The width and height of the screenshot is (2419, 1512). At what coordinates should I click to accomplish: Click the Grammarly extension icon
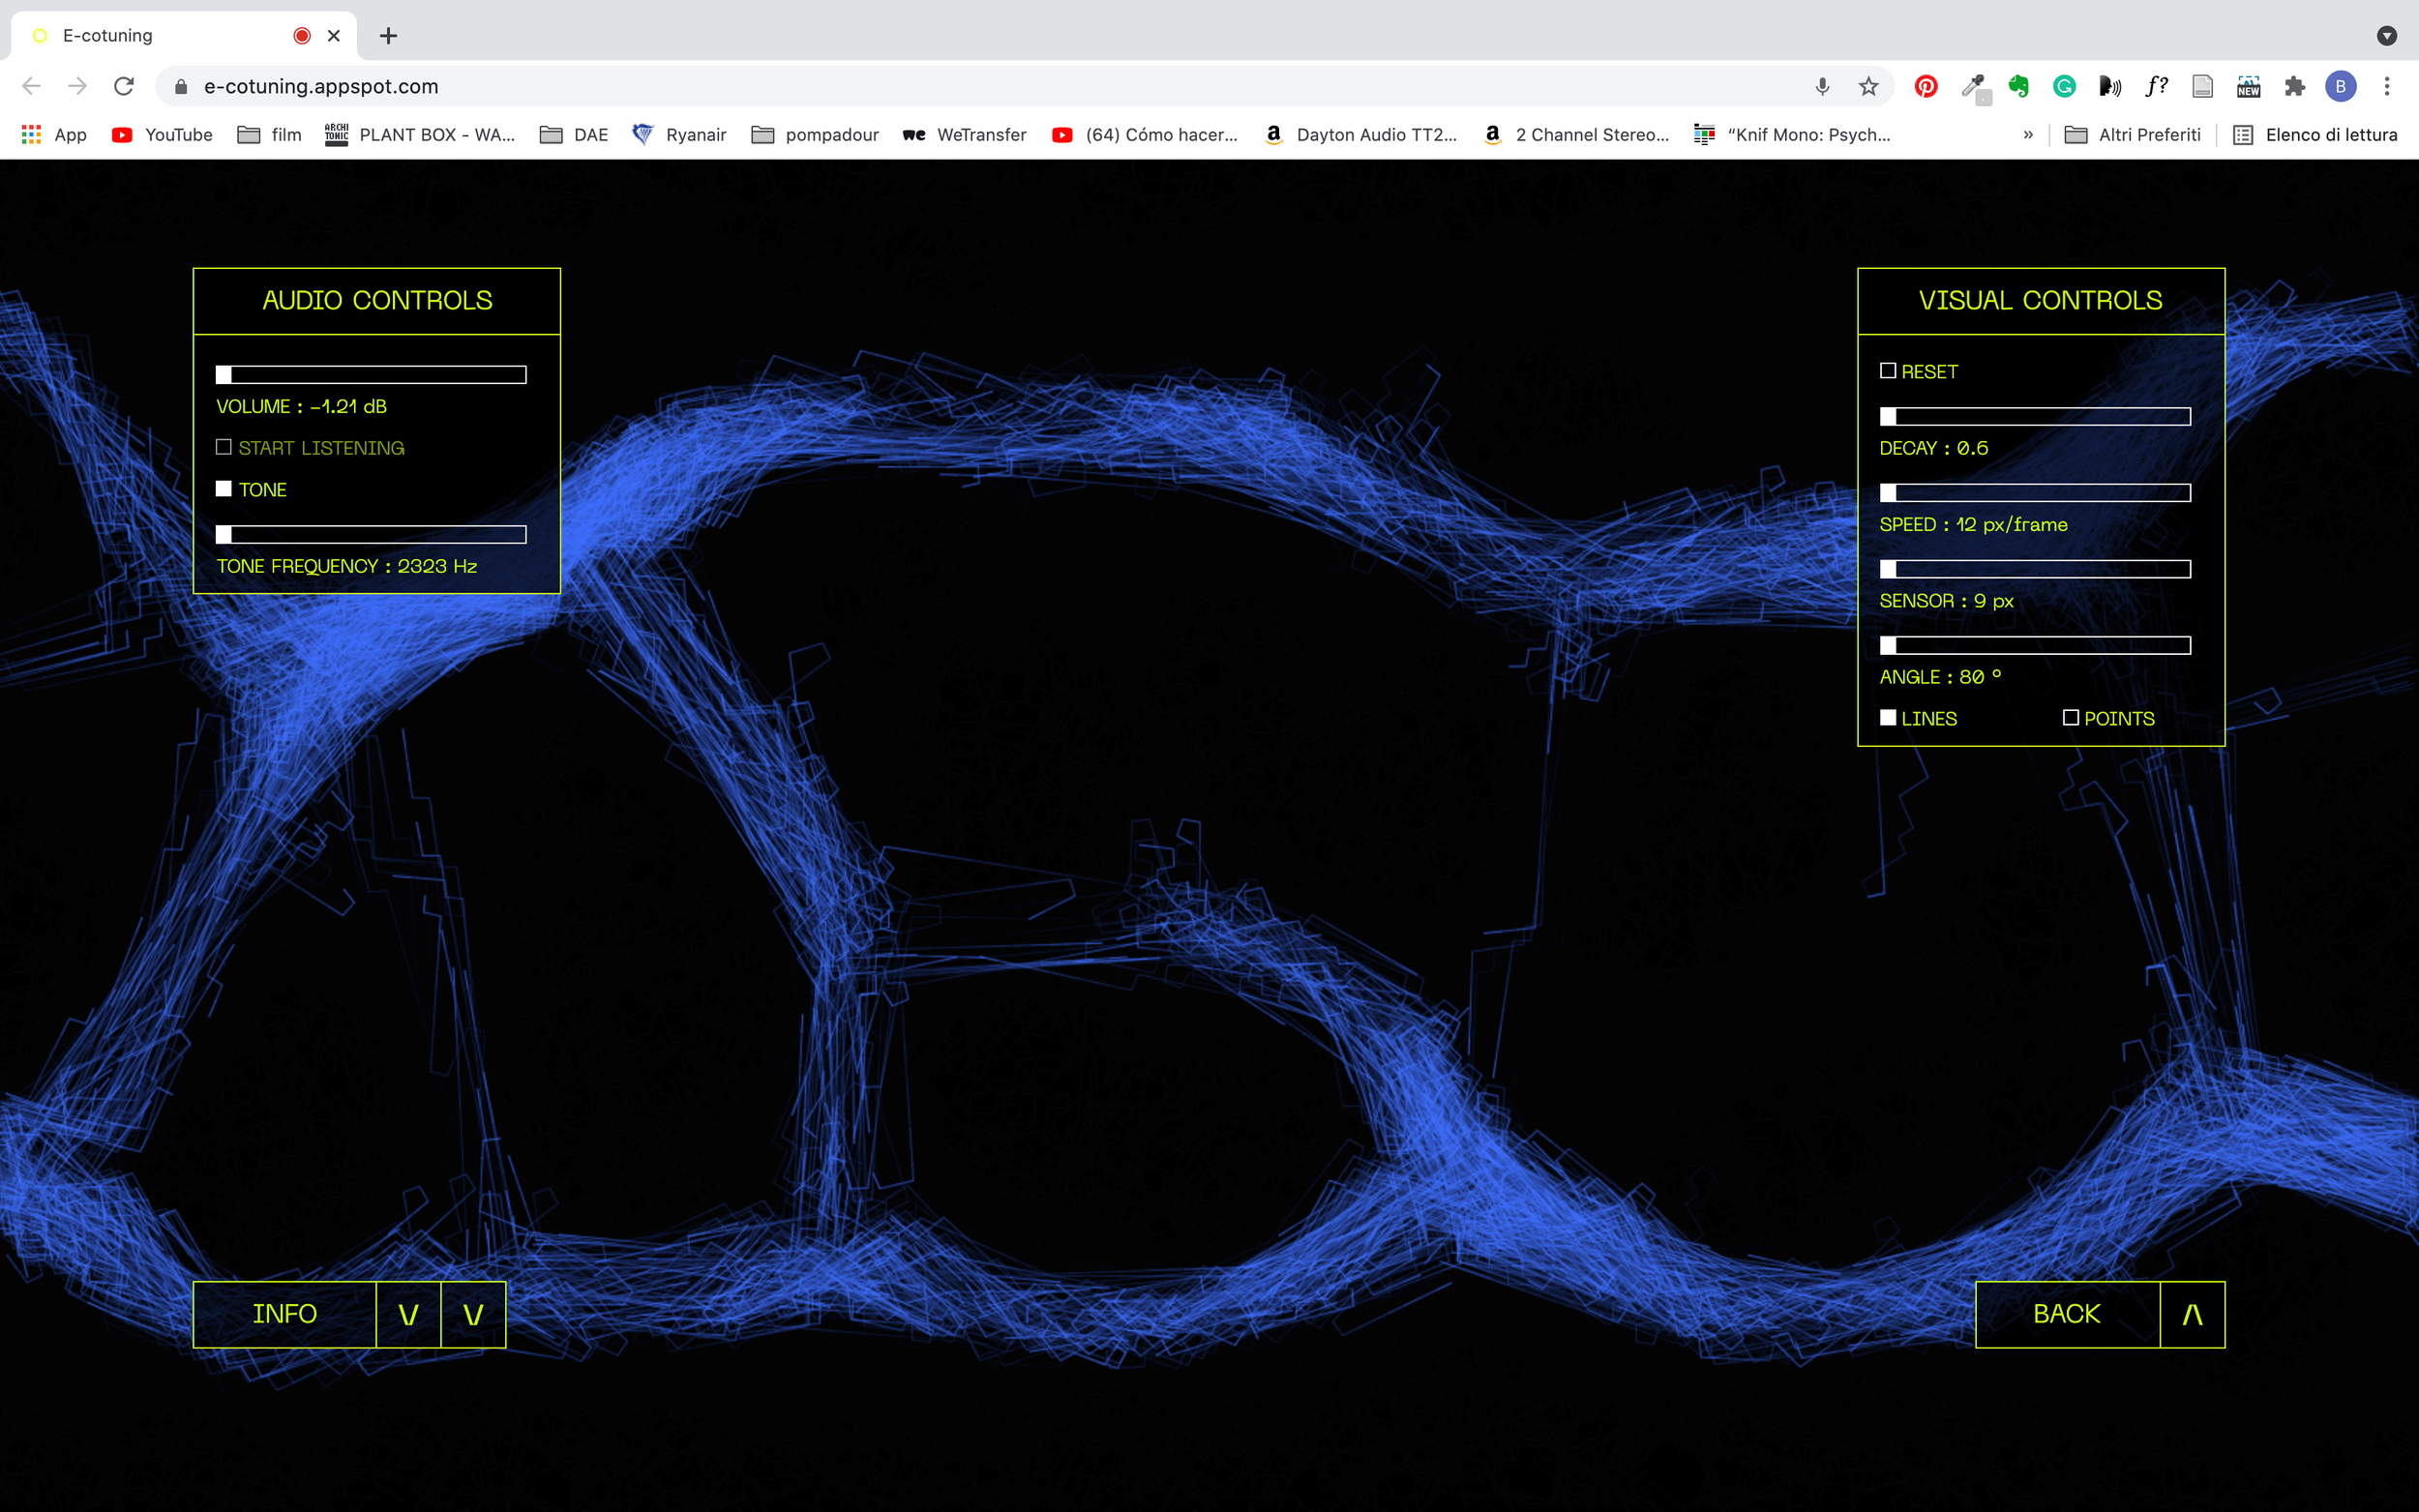point(2064,87)
